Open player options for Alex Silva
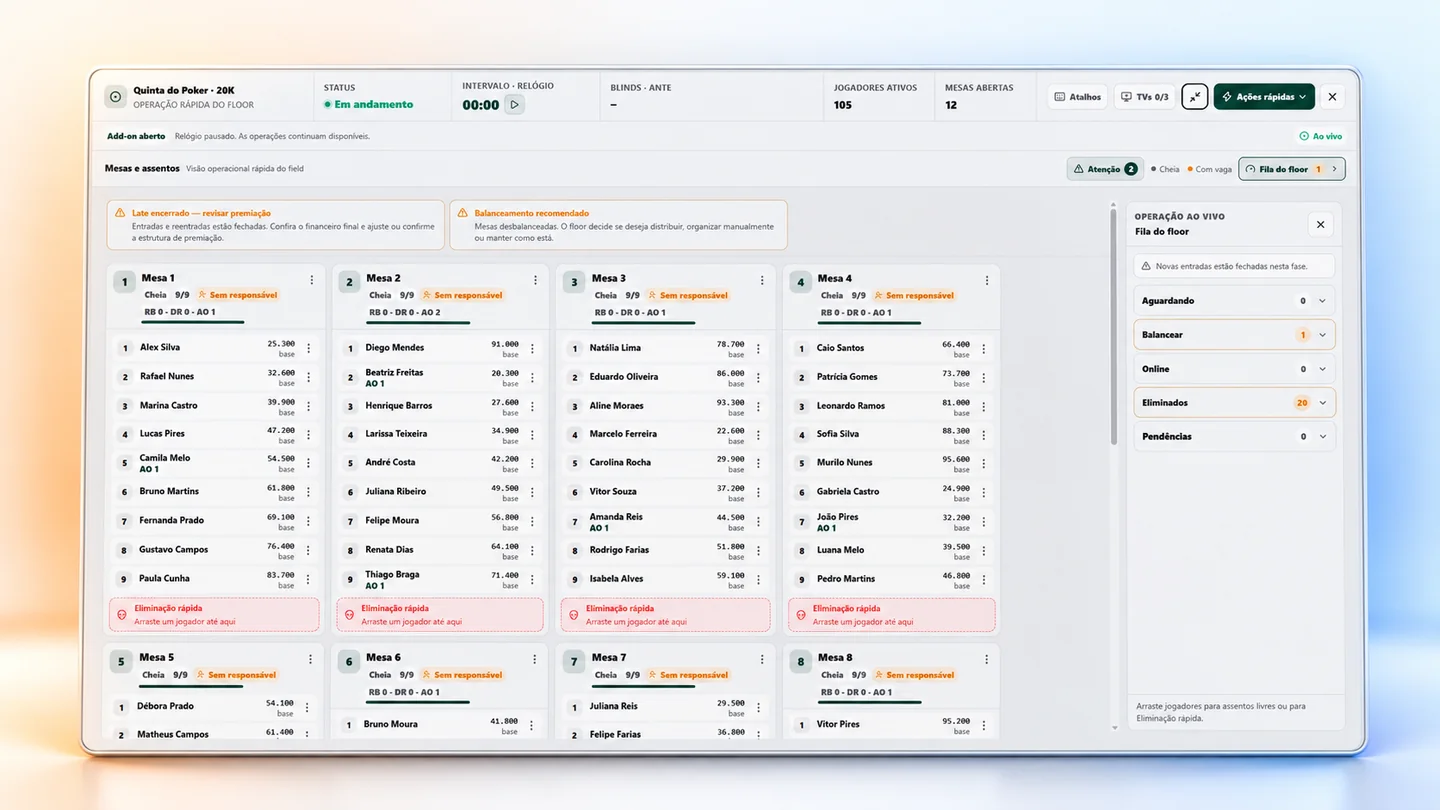 pyautogui.click(x=308, y=348)
